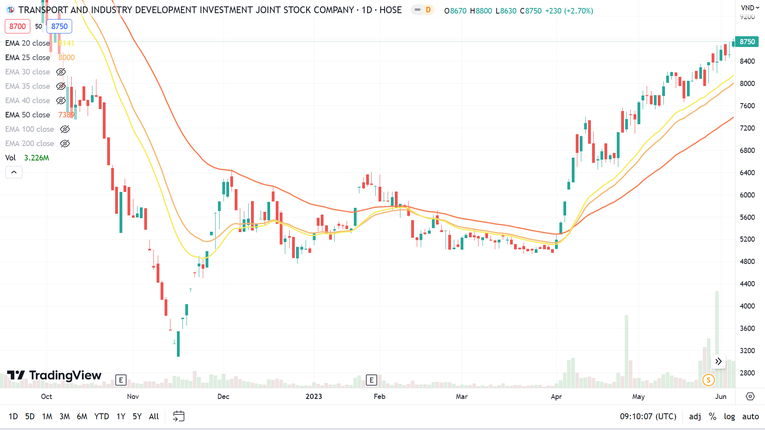
Task: Show the hidden EMA 100 indicator
Action: point(65,129)
